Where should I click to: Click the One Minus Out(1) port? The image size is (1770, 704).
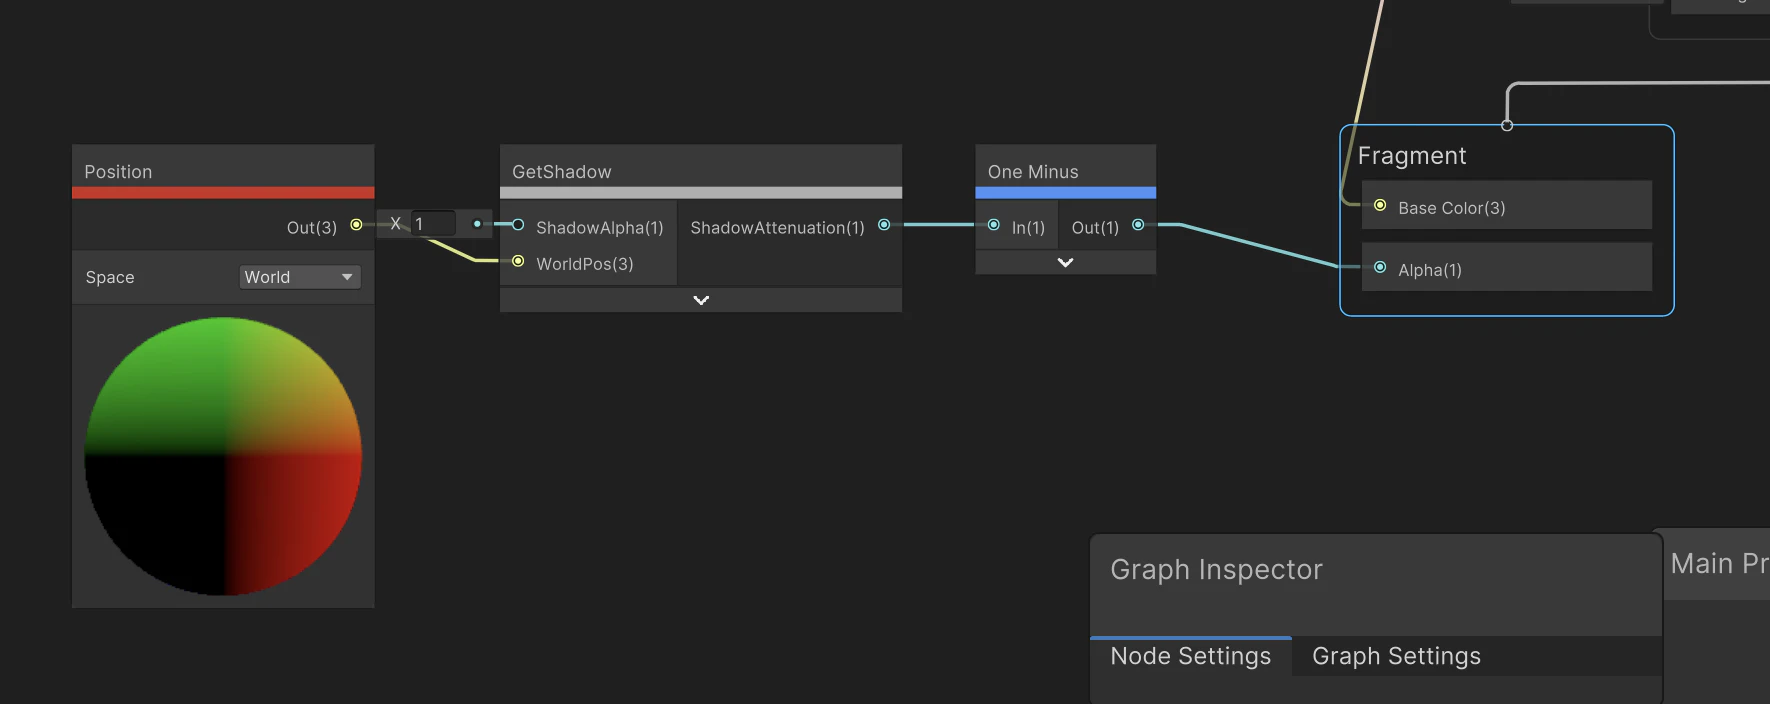pos(1138,225)
